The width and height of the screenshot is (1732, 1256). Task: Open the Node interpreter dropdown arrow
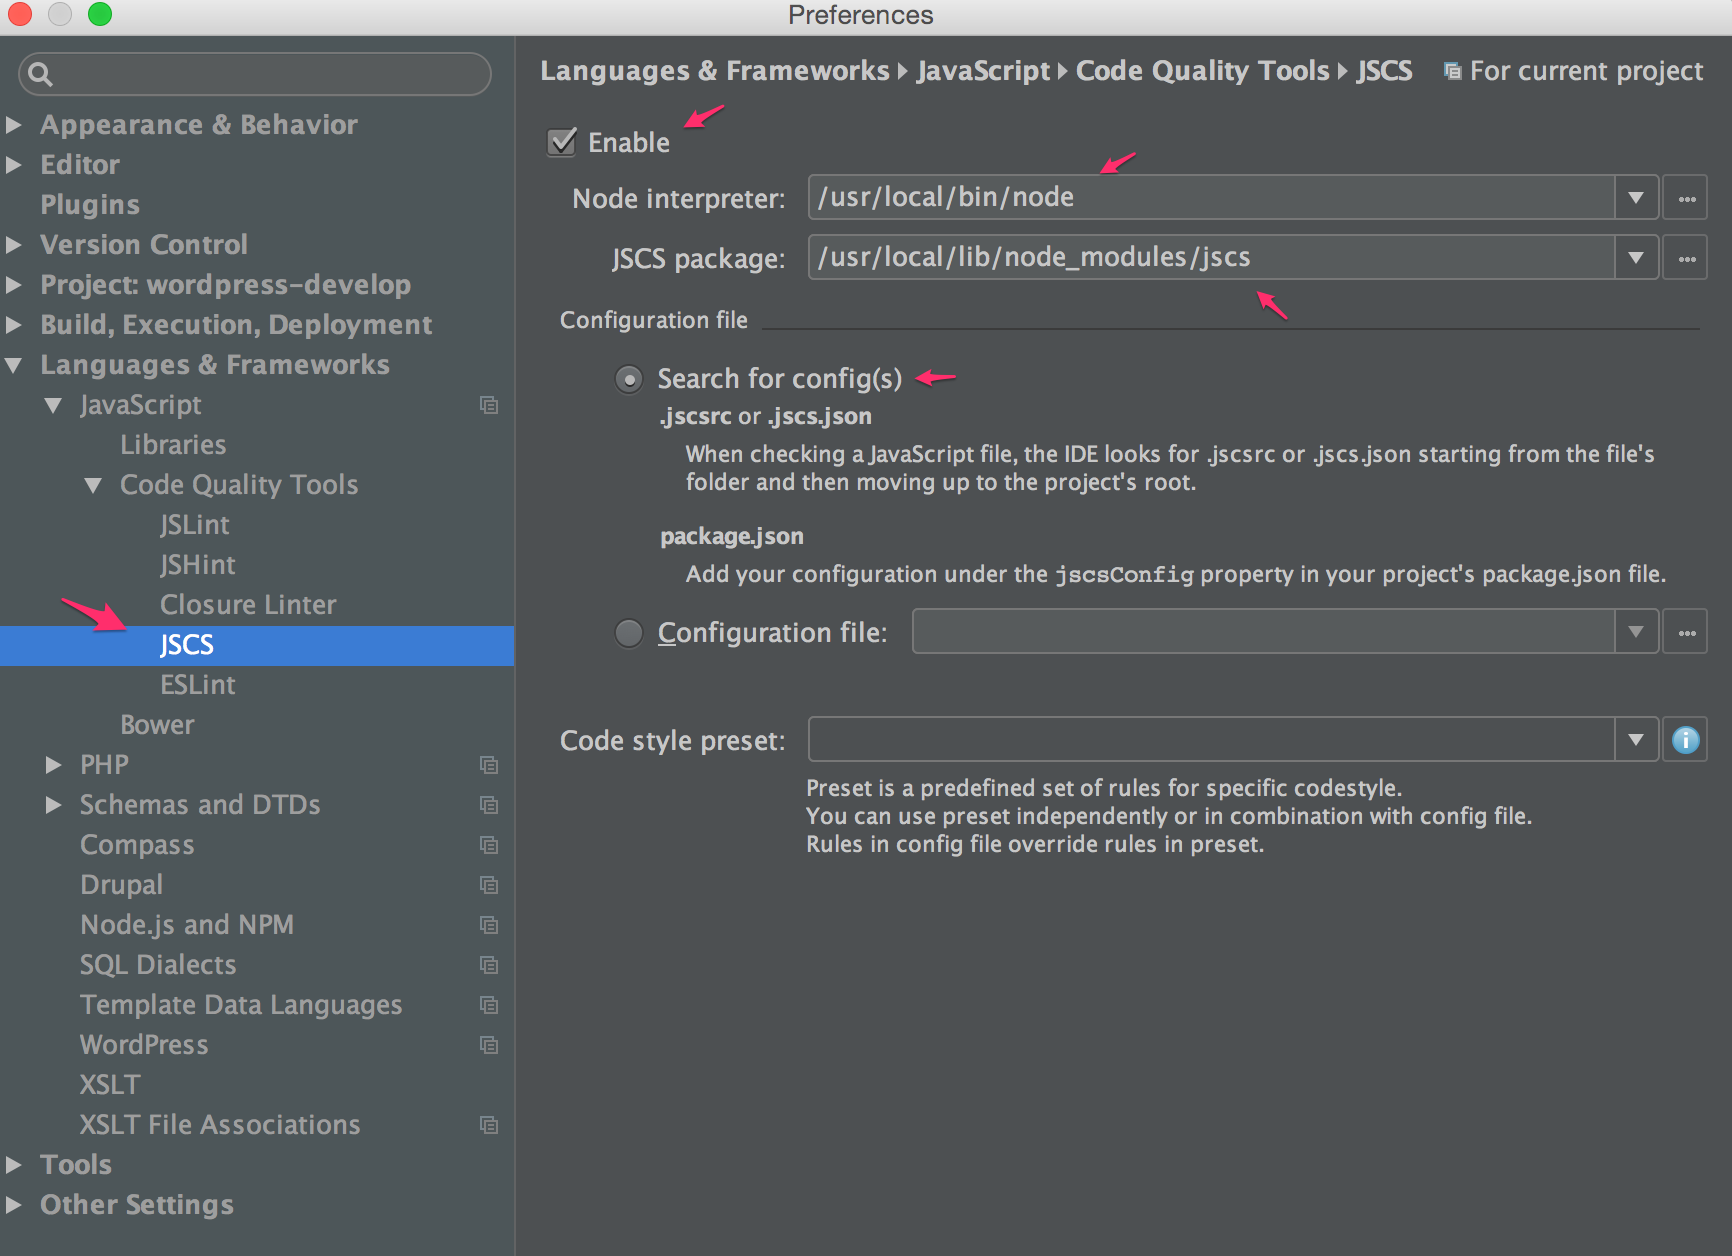[x=1636, y=198]
